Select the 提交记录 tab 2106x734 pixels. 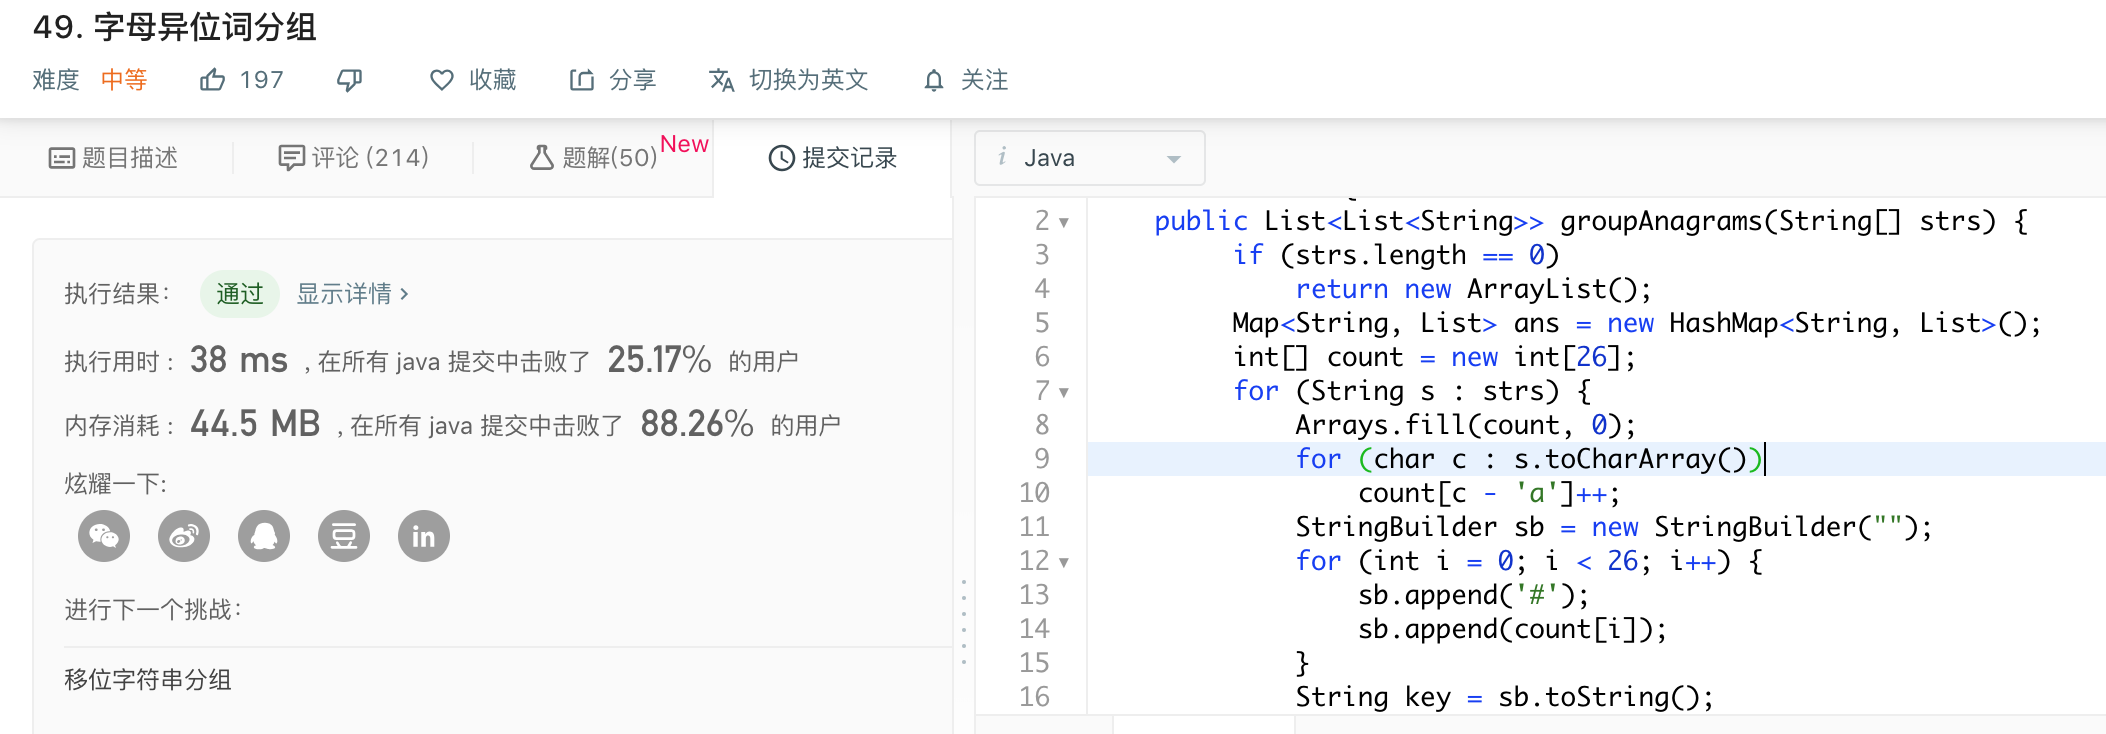pyautogui.click(x=832, y=158)
